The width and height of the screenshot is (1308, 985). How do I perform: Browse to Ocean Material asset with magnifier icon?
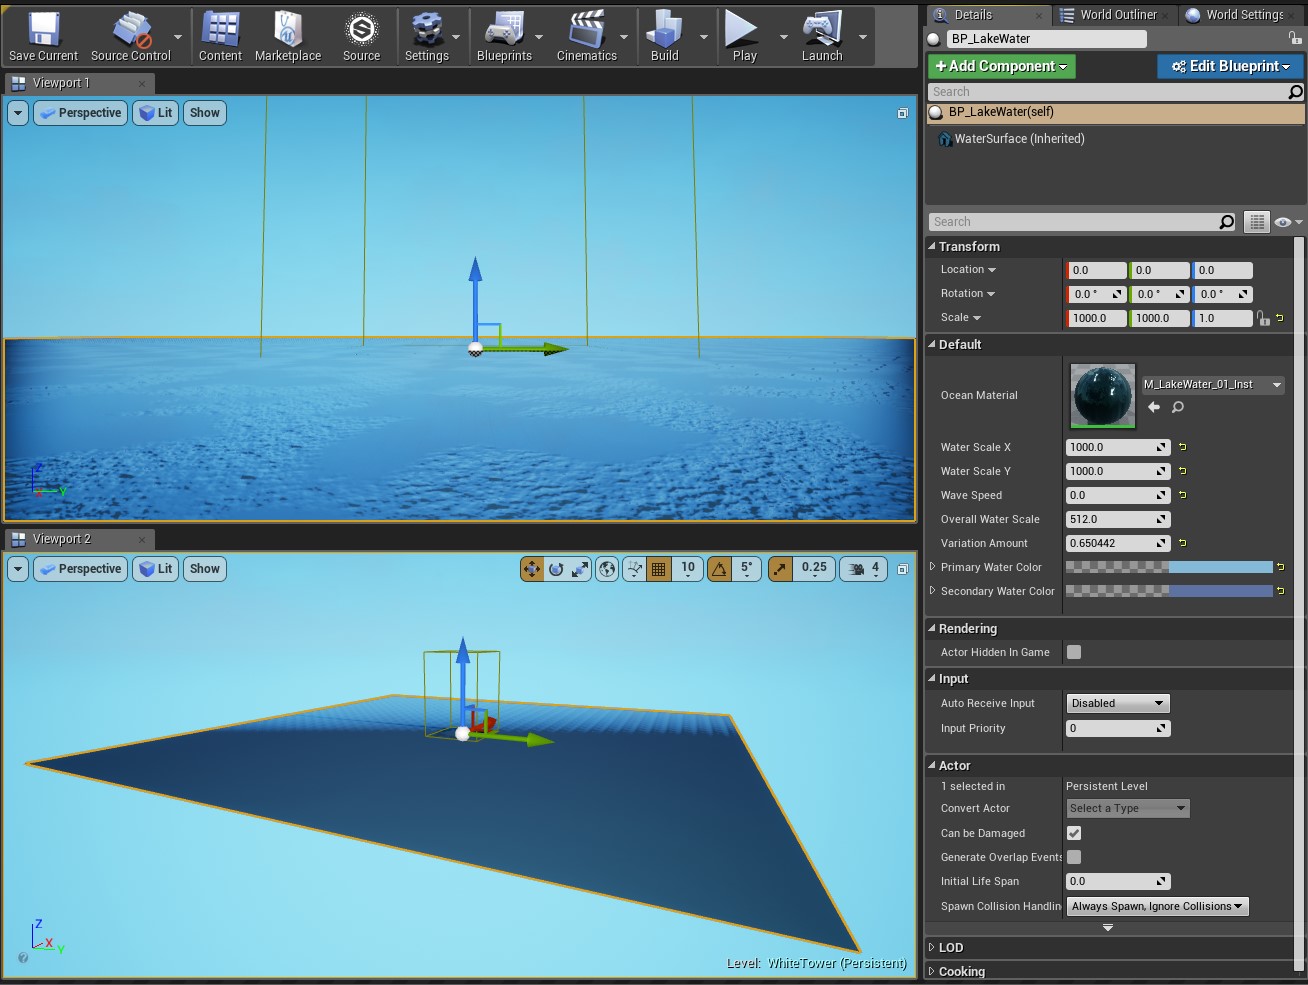pyautogui.click(x=1178, y=407)
